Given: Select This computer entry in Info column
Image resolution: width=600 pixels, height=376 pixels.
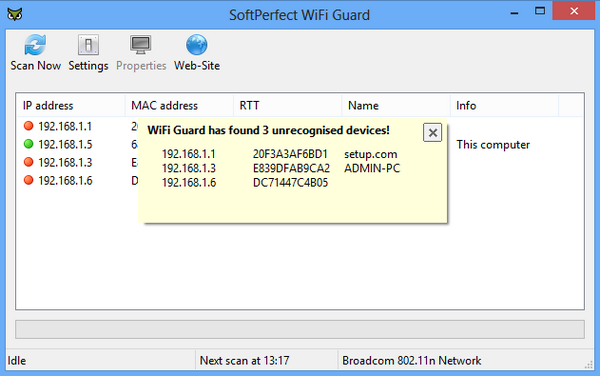Looking at the screenshot, I should (493, 145).
